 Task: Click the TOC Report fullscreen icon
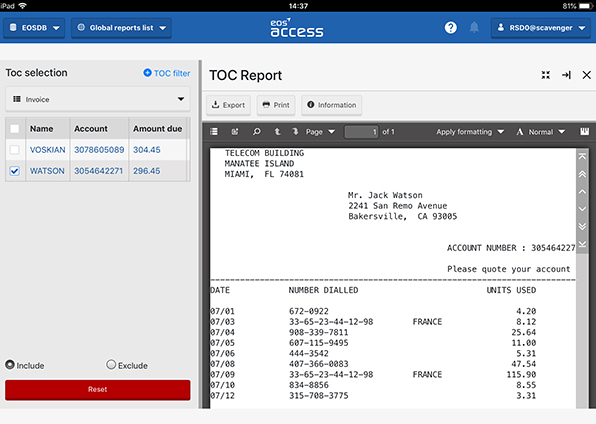point(546,75)
